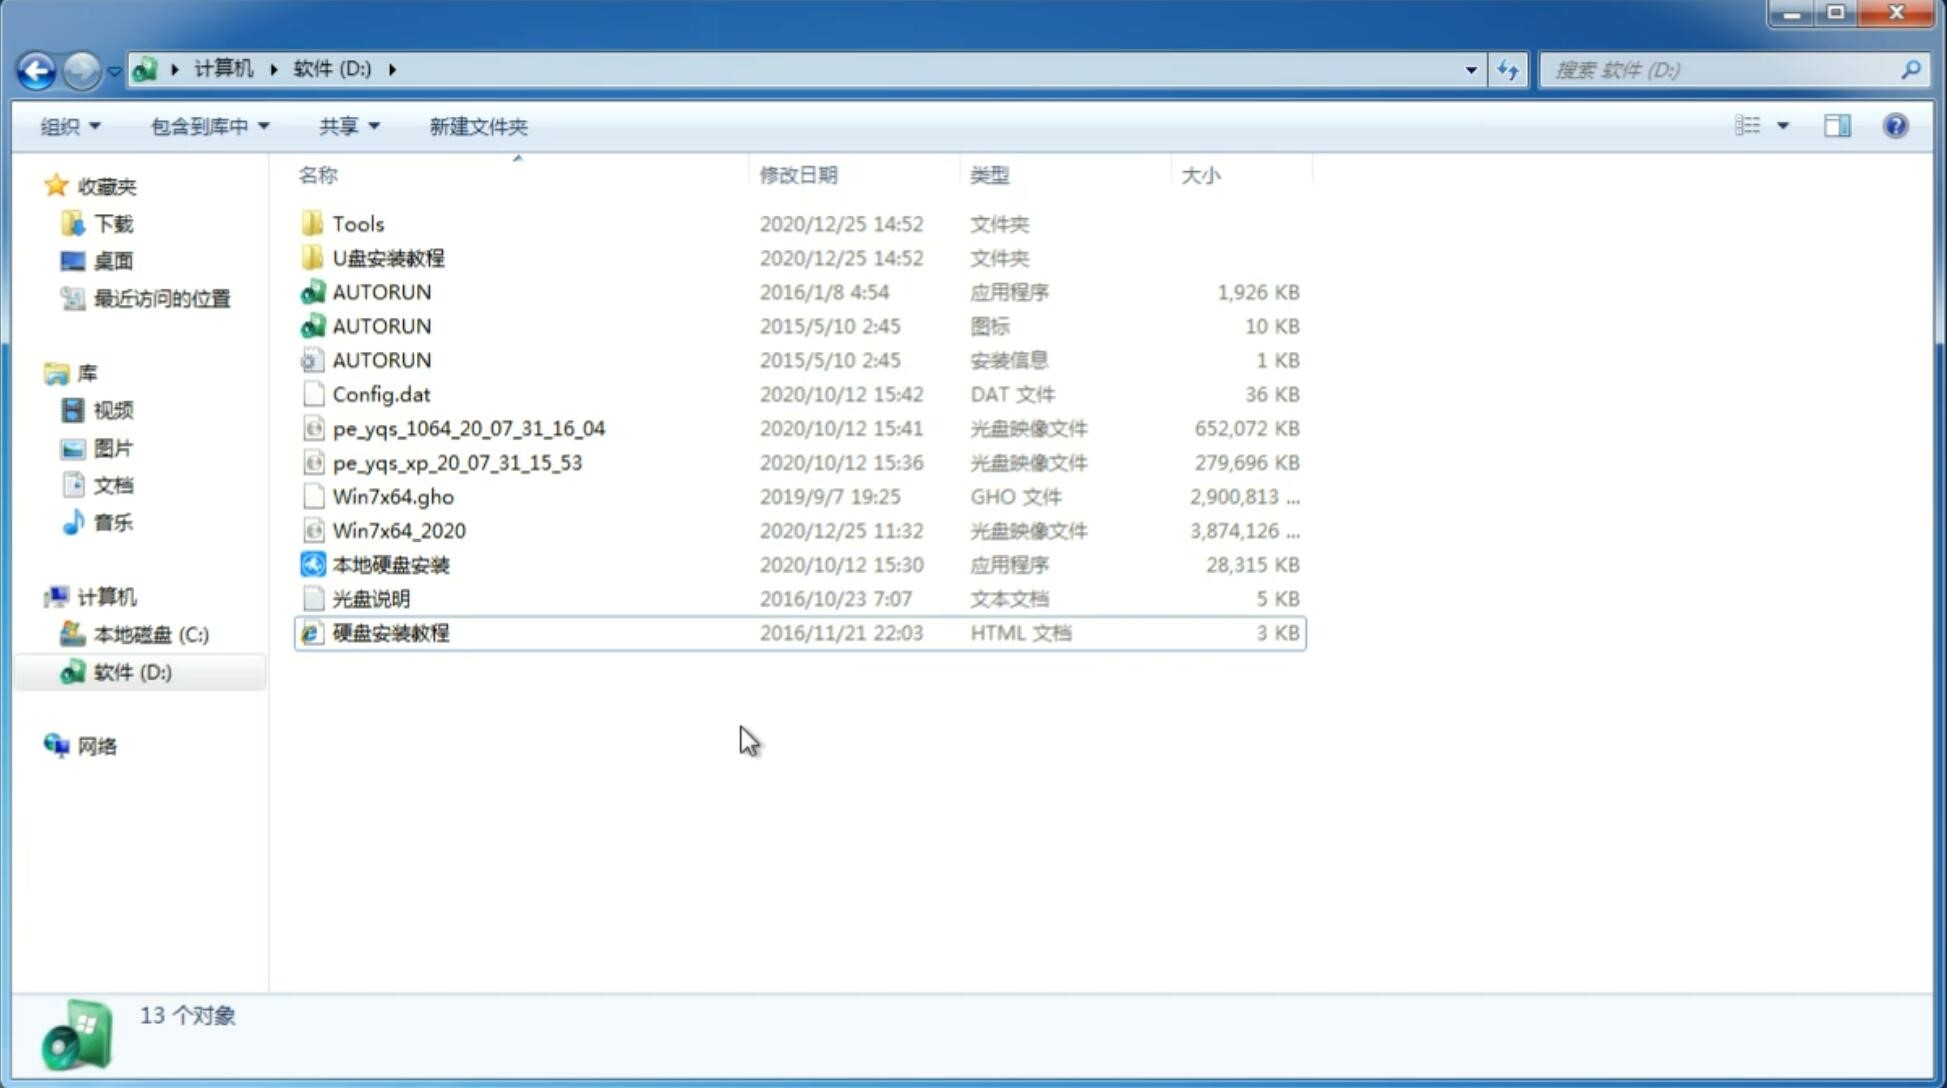
Task: Open the Tools folder
Action: tap(357, 223)
